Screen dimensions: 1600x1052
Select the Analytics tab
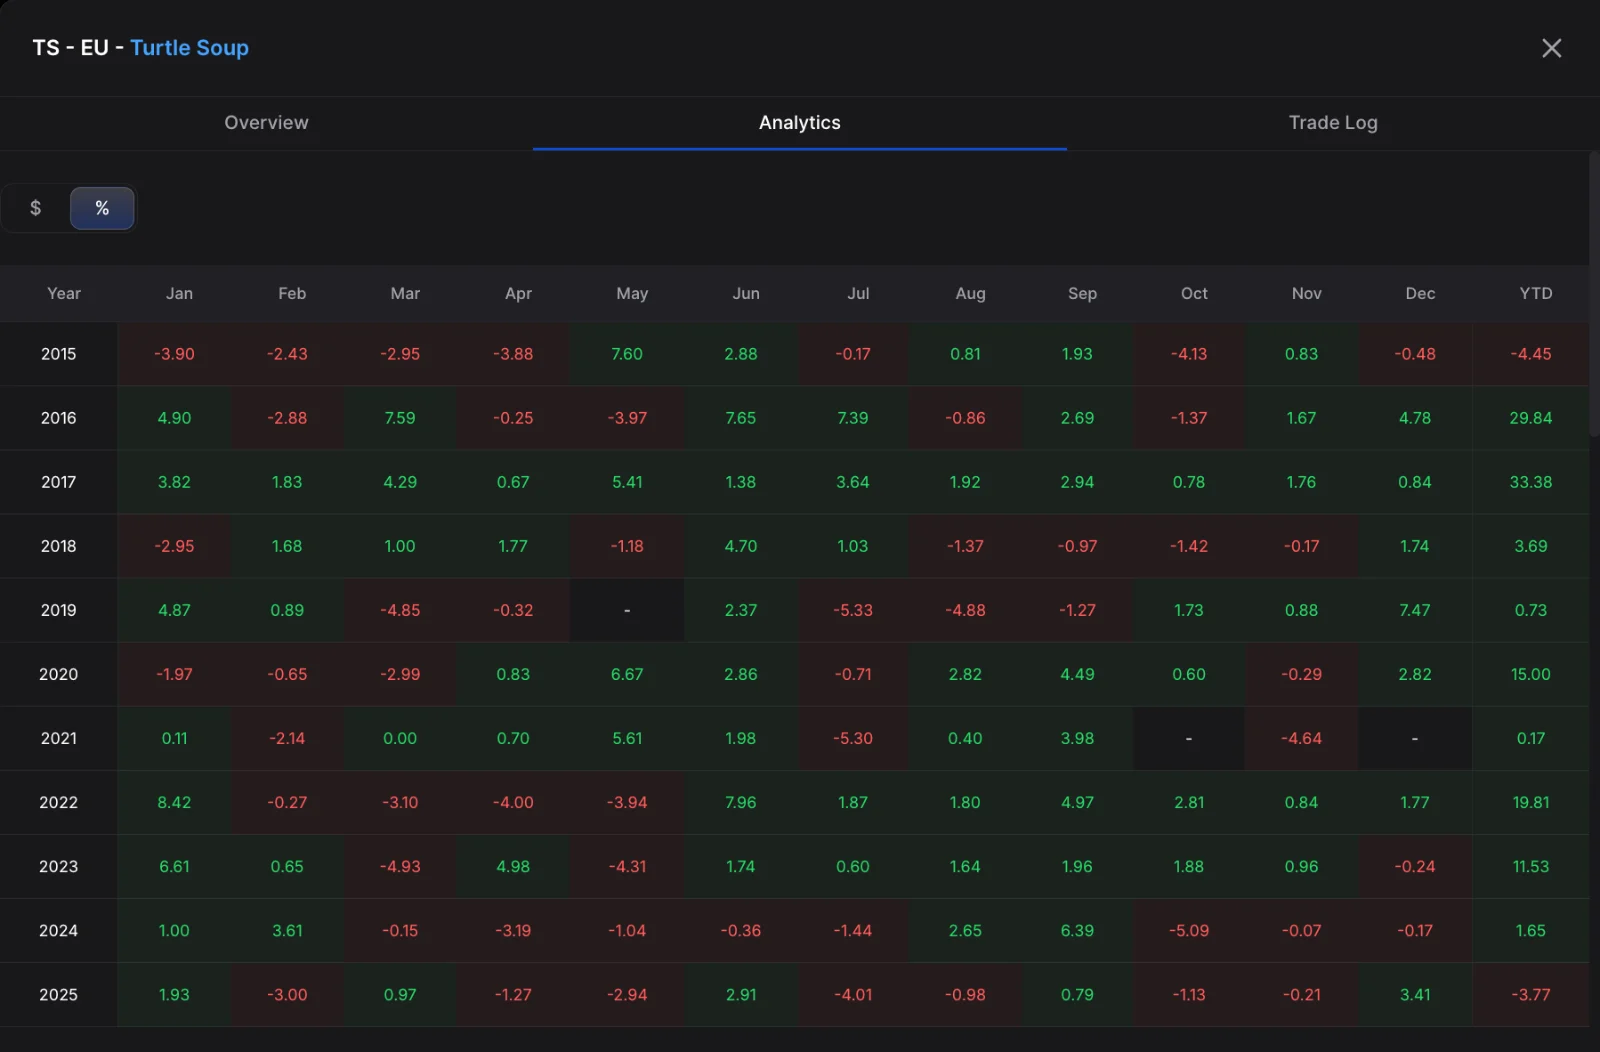pyautogui.click(x=800, y=123)
